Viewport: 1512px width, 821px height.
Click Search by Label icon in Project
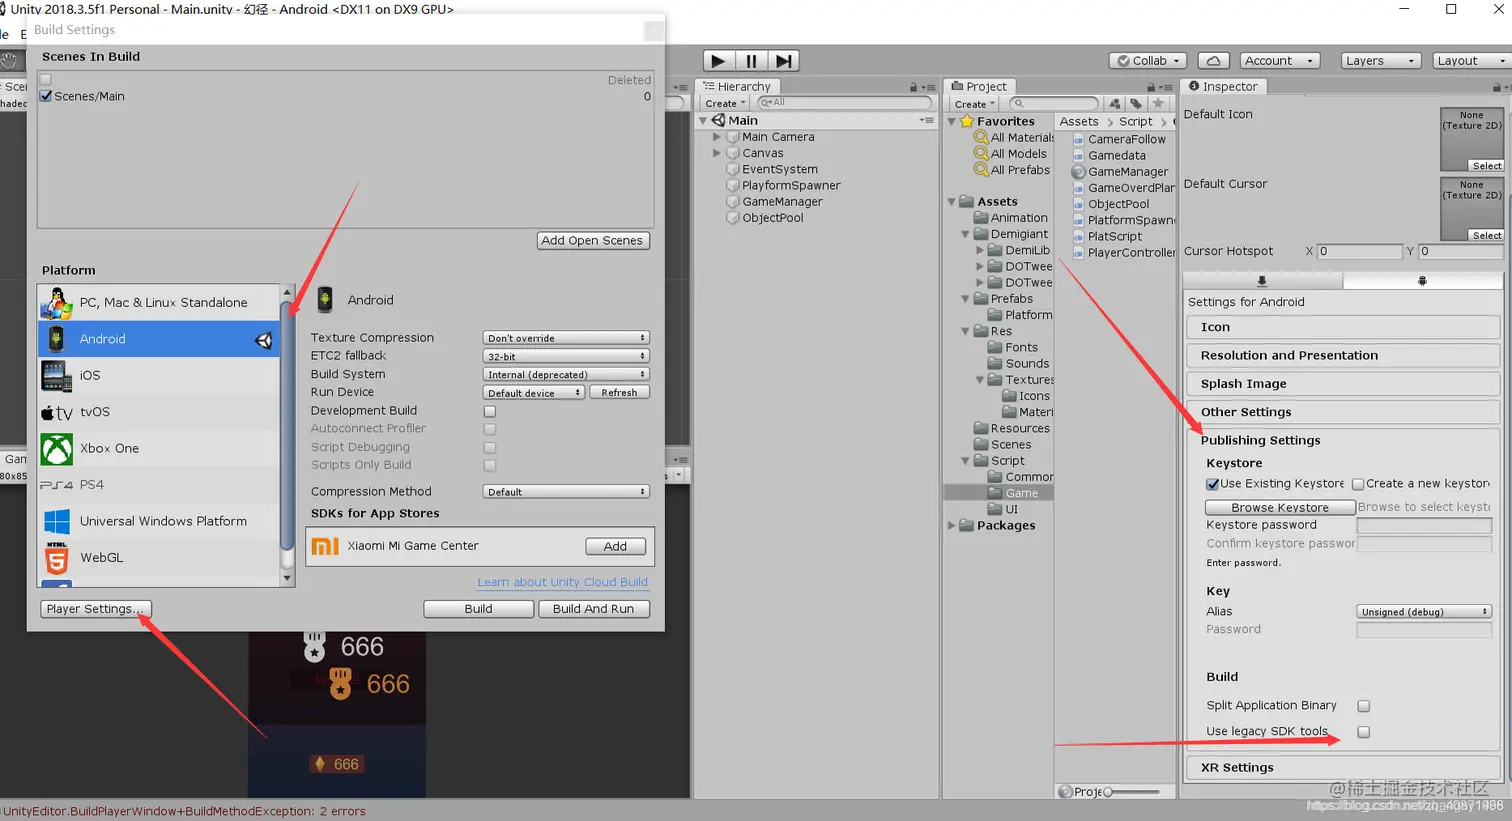[x=1136, y=104]
